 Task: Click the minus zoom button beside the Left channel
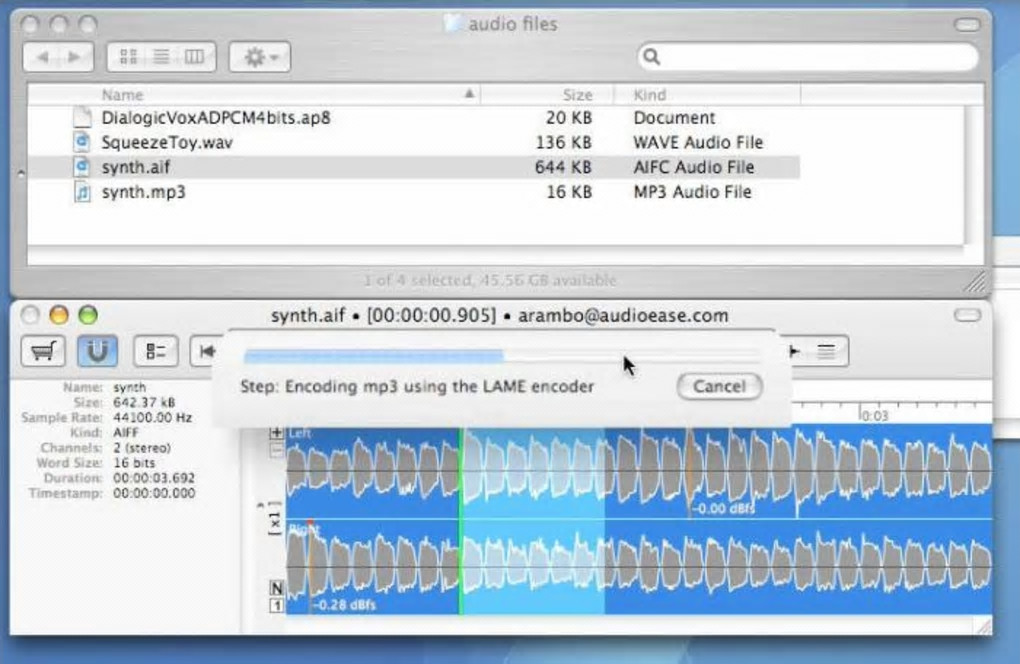pos(276,449)
